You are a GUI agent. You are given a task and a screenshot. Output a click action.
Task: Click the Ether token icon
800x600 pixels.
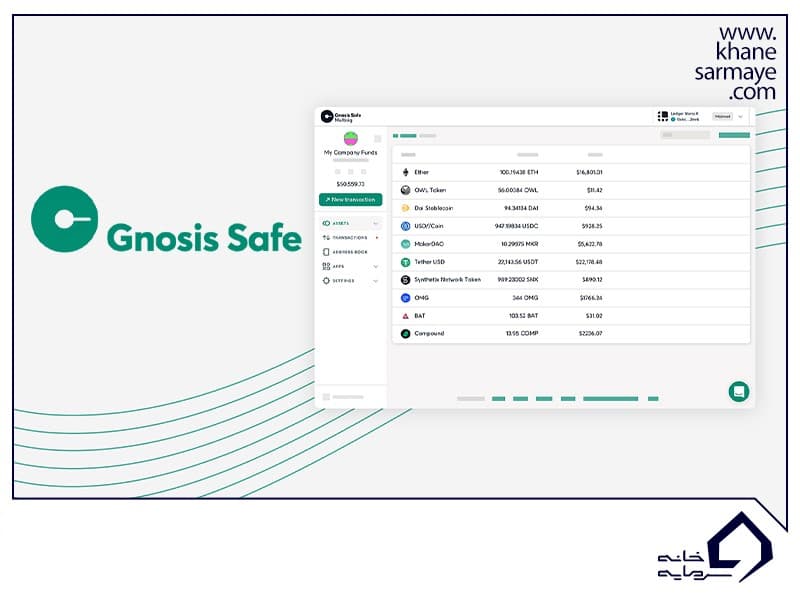(406, 172)
